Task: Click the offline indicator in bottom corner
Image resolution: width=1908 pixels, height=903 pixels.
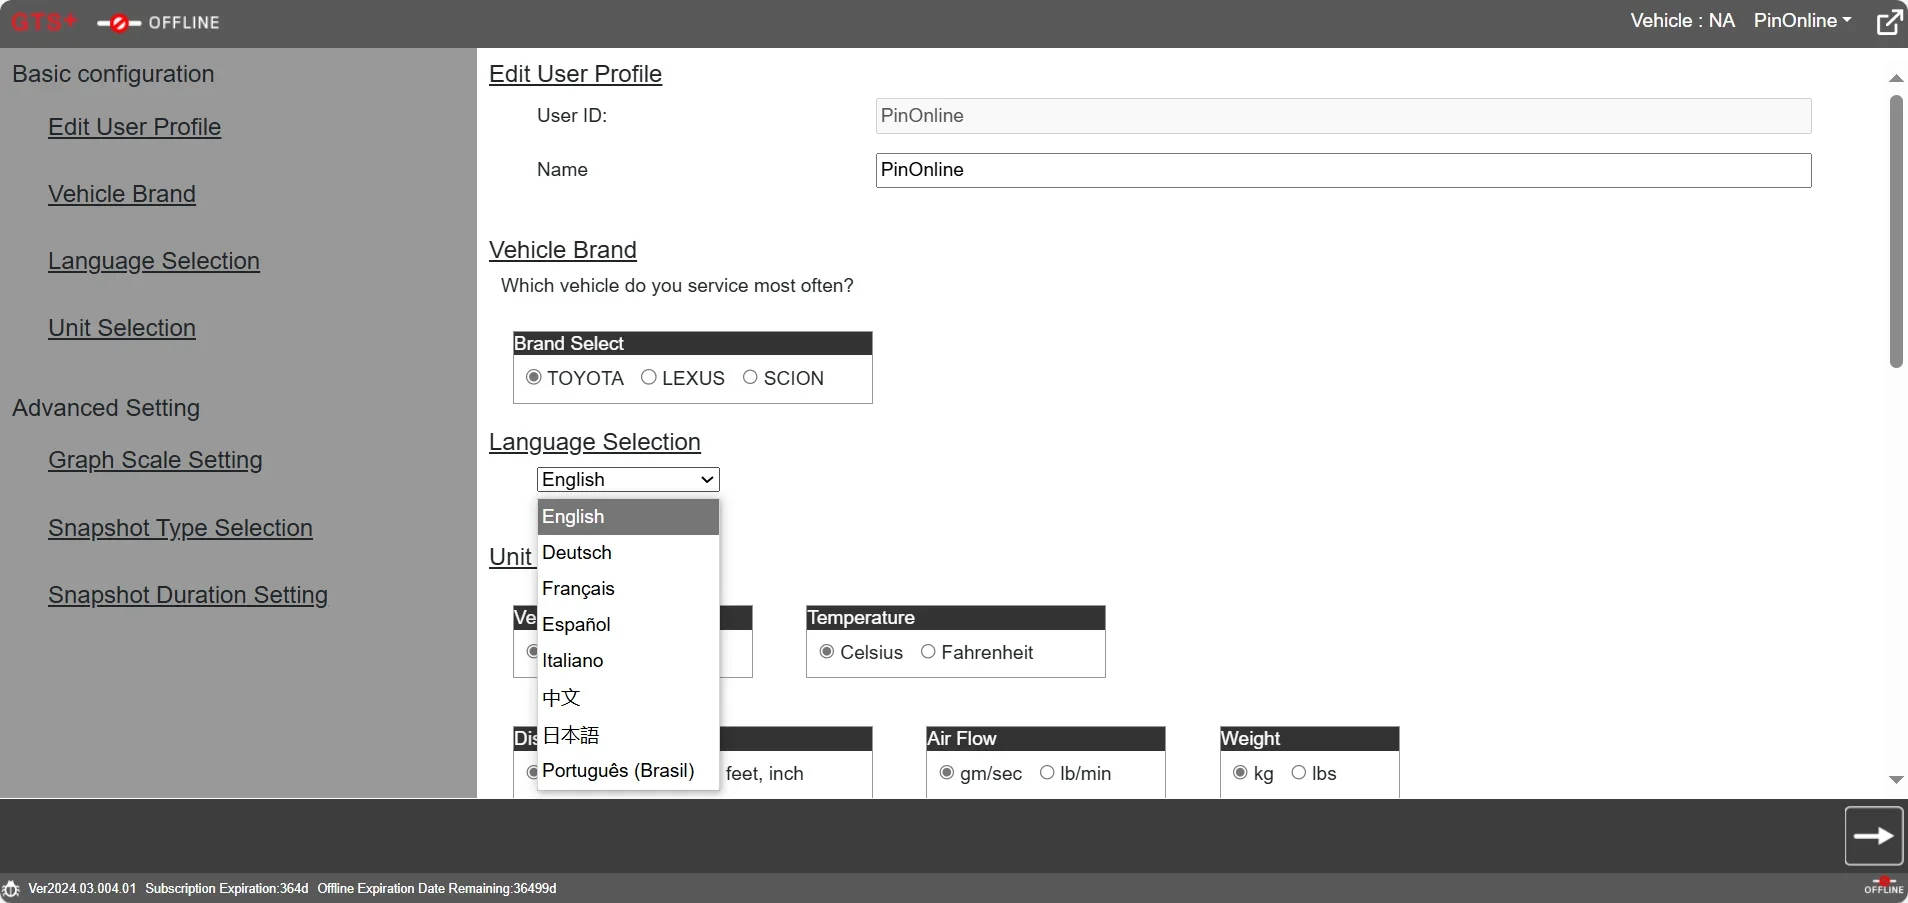Action: [x=1883, y=885]
